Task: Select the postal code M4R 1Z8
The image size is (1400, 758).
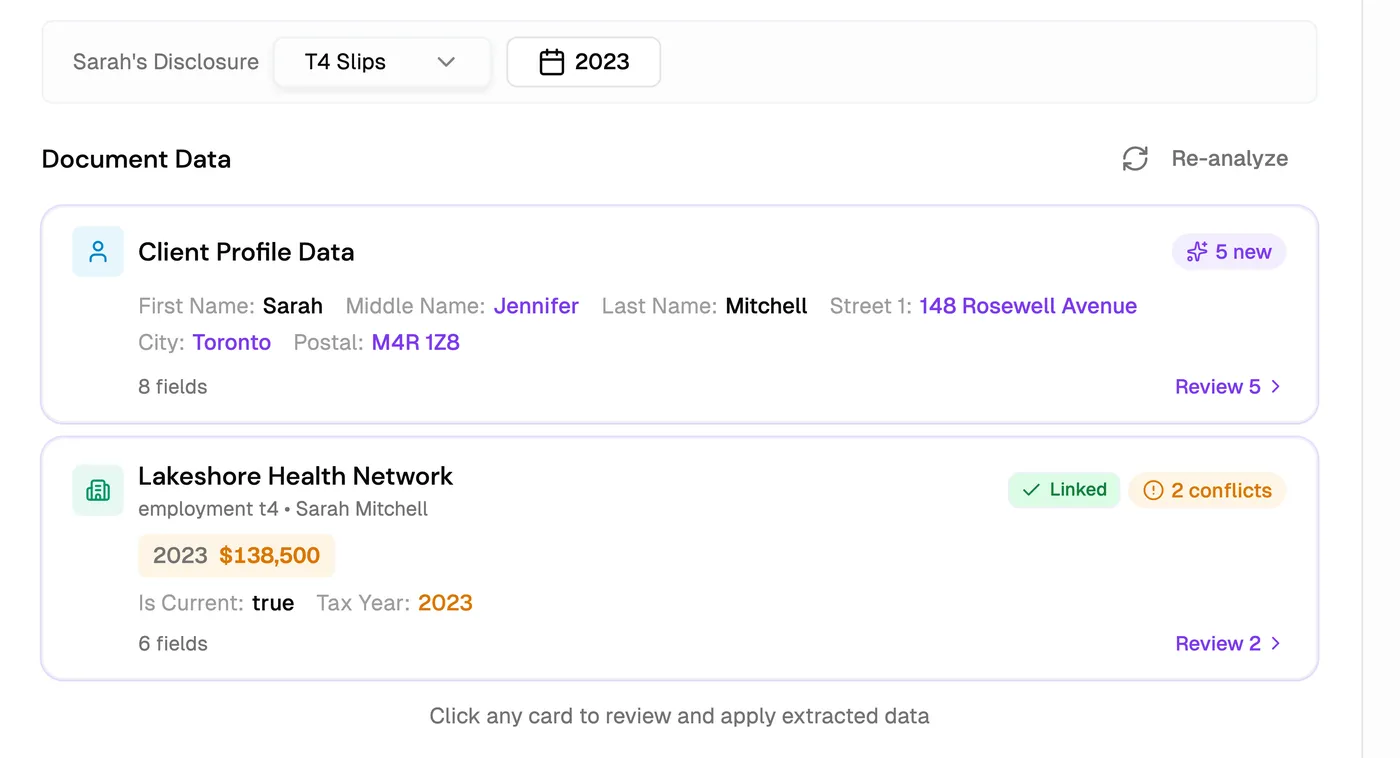Action: 416,342
